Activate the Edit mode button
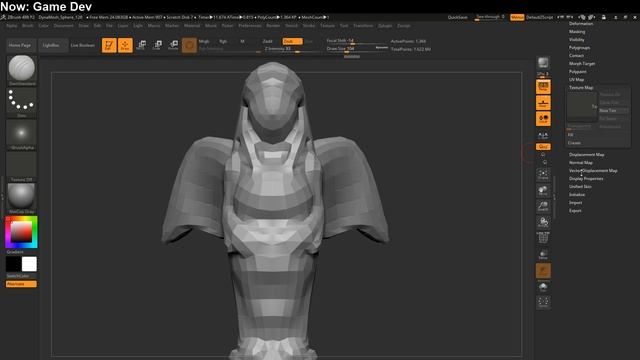 tap(109, 45)
